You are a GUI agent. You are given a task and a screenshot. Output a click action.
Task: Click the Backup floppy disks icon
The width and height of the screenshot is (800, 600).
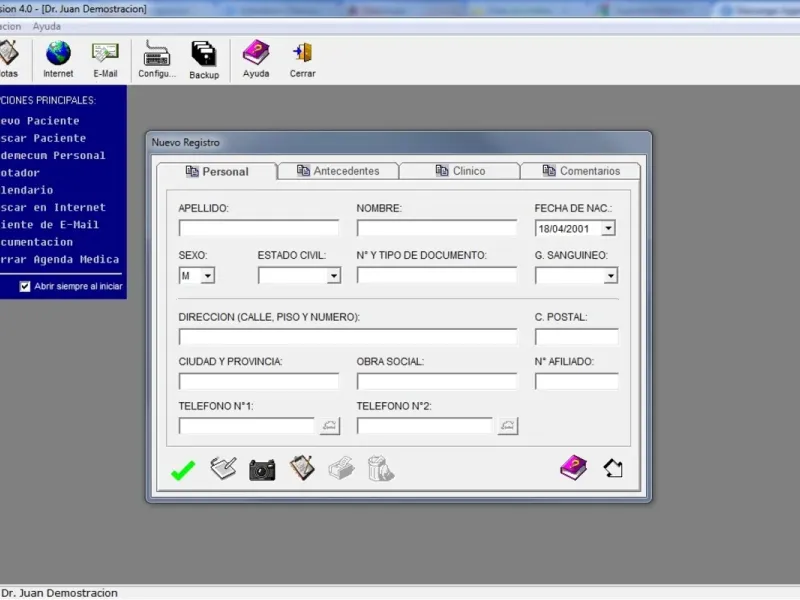(x=204, y=55)
